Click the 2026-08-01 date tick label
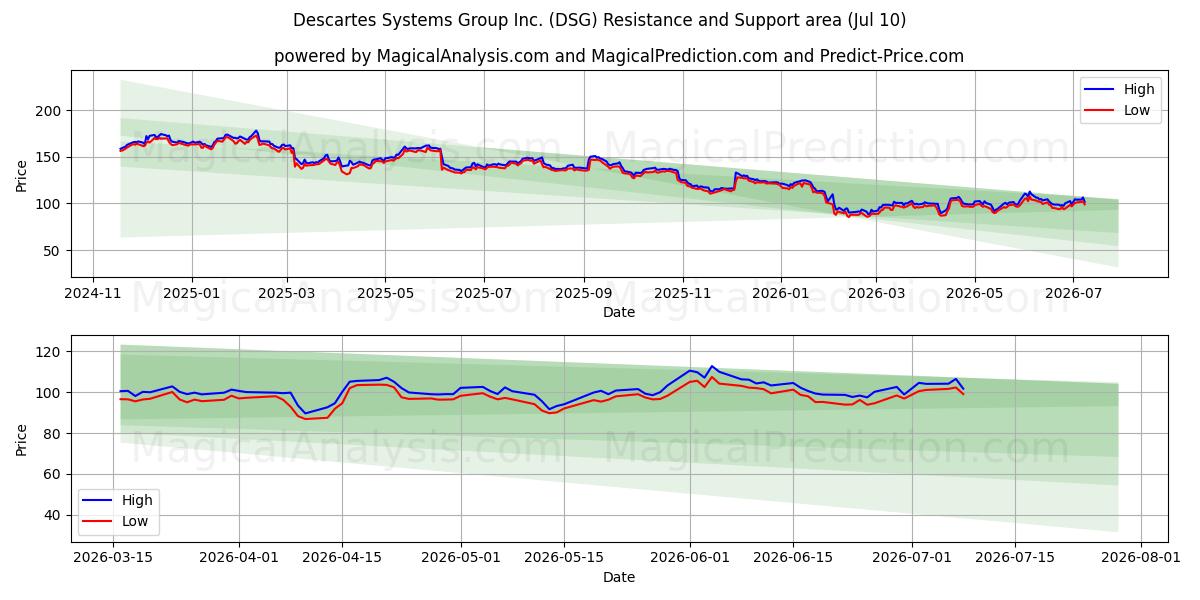1200x600 pixels. 1141,559
